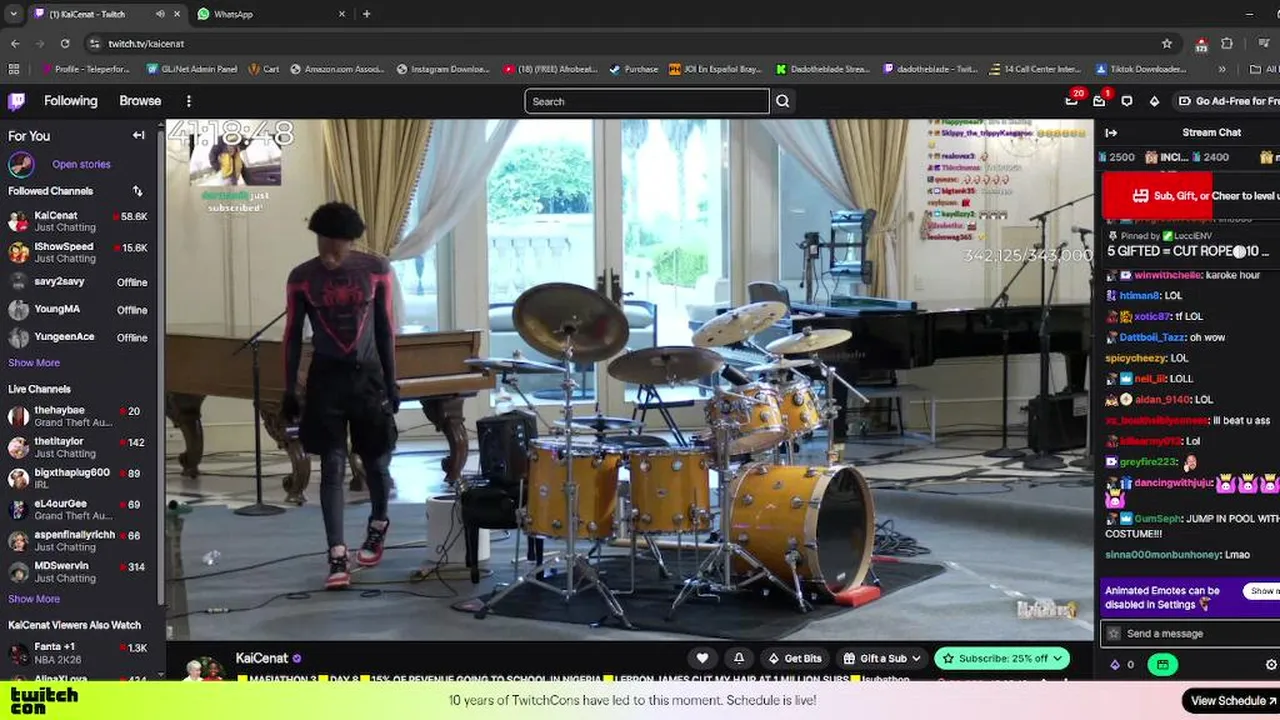Click the Send a message chat input

pos(1192,633)
